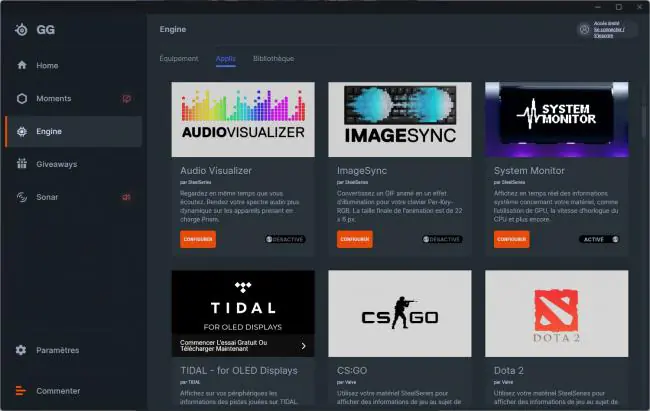This screenshot has height=411, width=650.
Task: Switch to the Bibliothèque tab
Action: pos(274,58)
